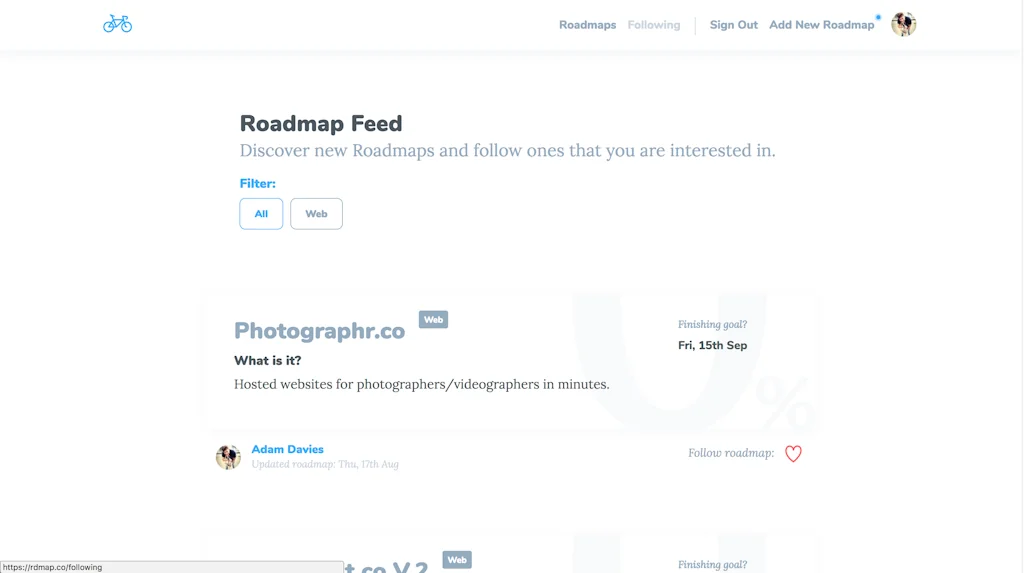The image size is (1024, 573).
Task: Click the Adam Davies author link
Action: click(x=287, y=450)
